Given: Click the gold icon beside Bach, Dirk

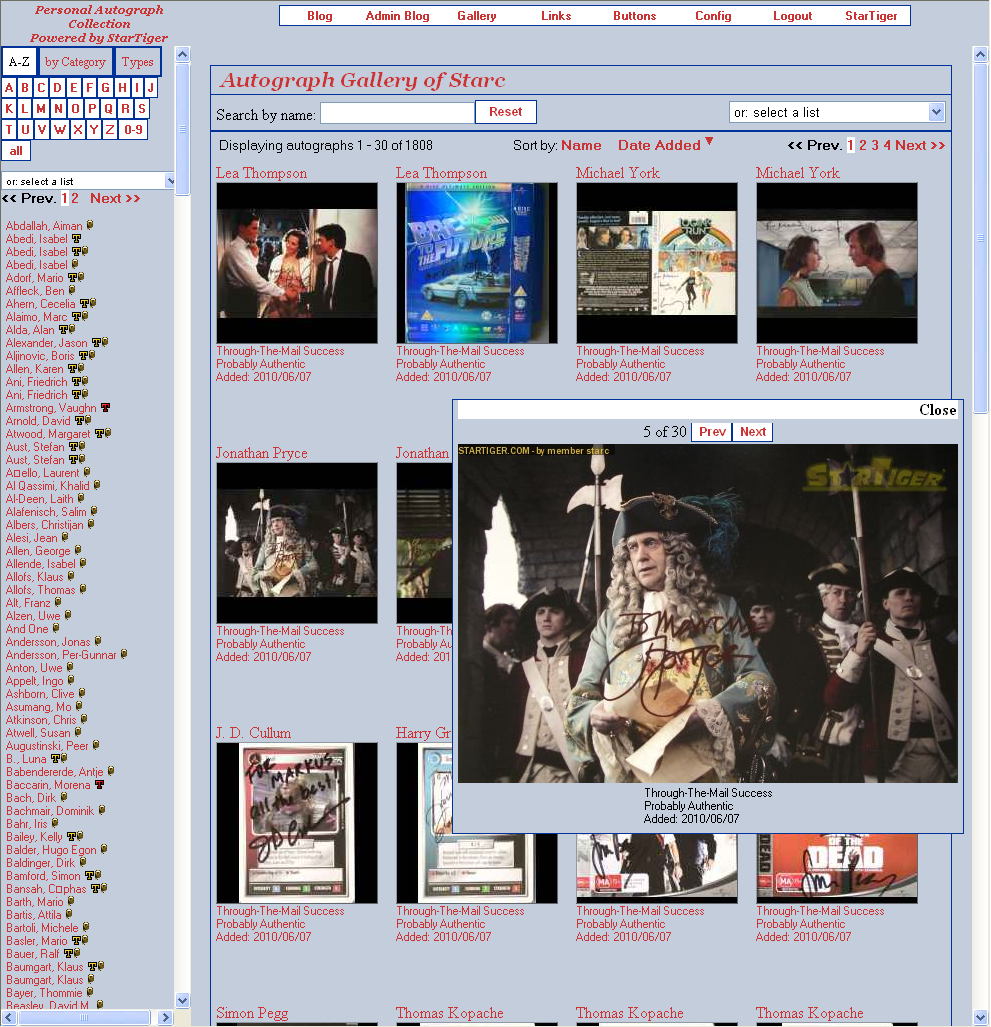Looking at the screenshot, I should click(x=64, y=796).
